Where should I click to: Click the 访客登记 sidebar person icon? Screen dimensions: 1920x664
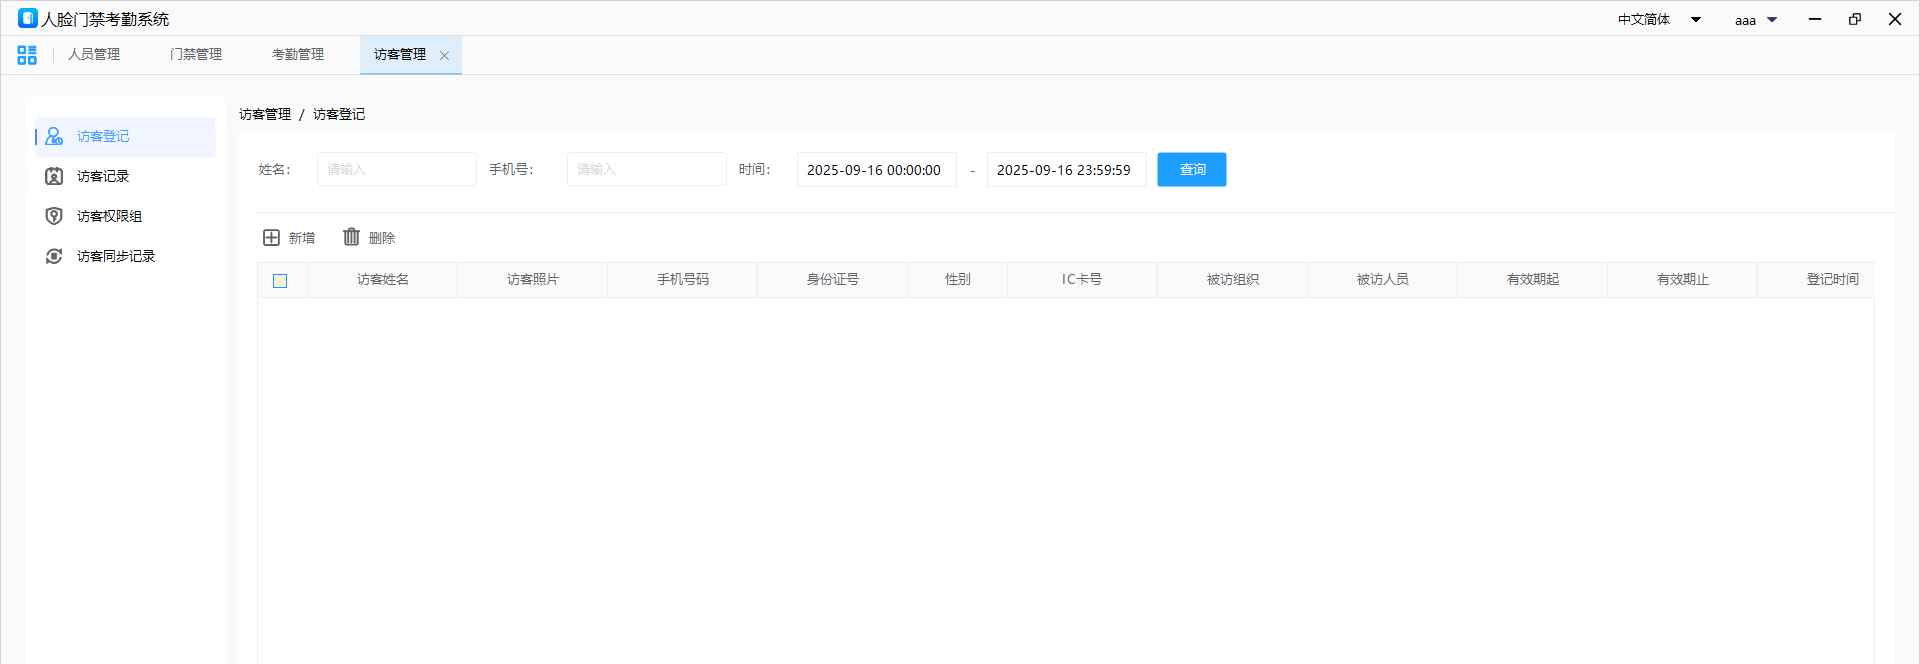(54, 136)
